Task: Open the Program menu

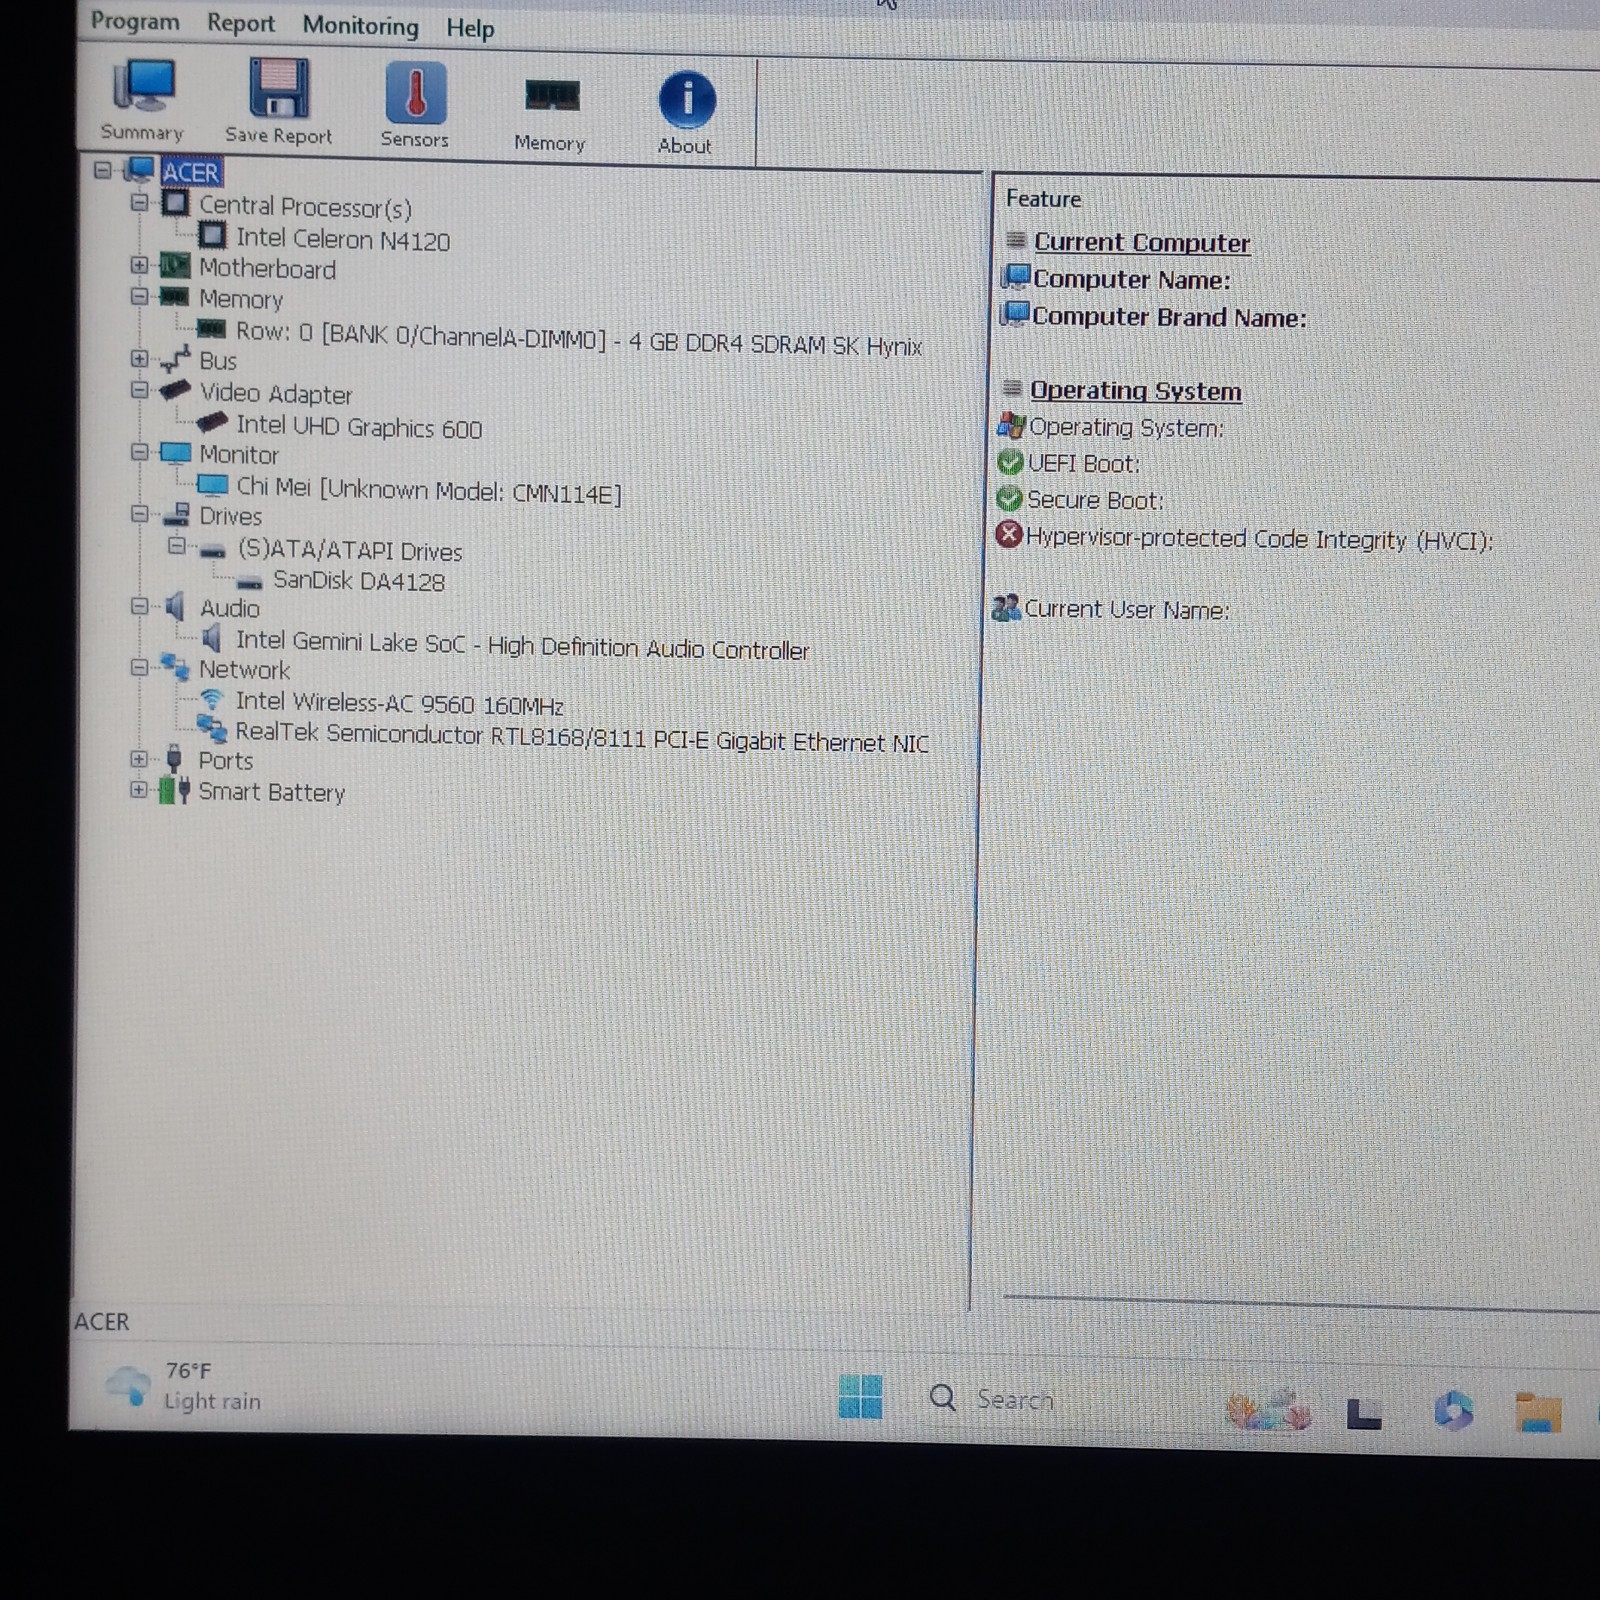Action: 135,21
